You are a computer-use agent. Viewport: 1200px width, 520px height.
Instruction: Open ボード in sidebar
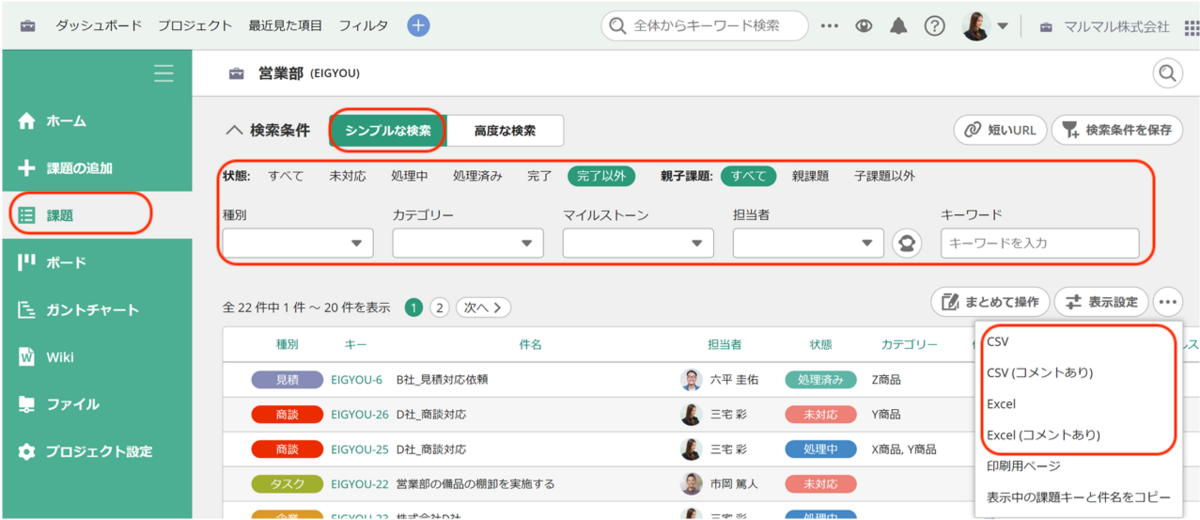click(x=52, y=262)
